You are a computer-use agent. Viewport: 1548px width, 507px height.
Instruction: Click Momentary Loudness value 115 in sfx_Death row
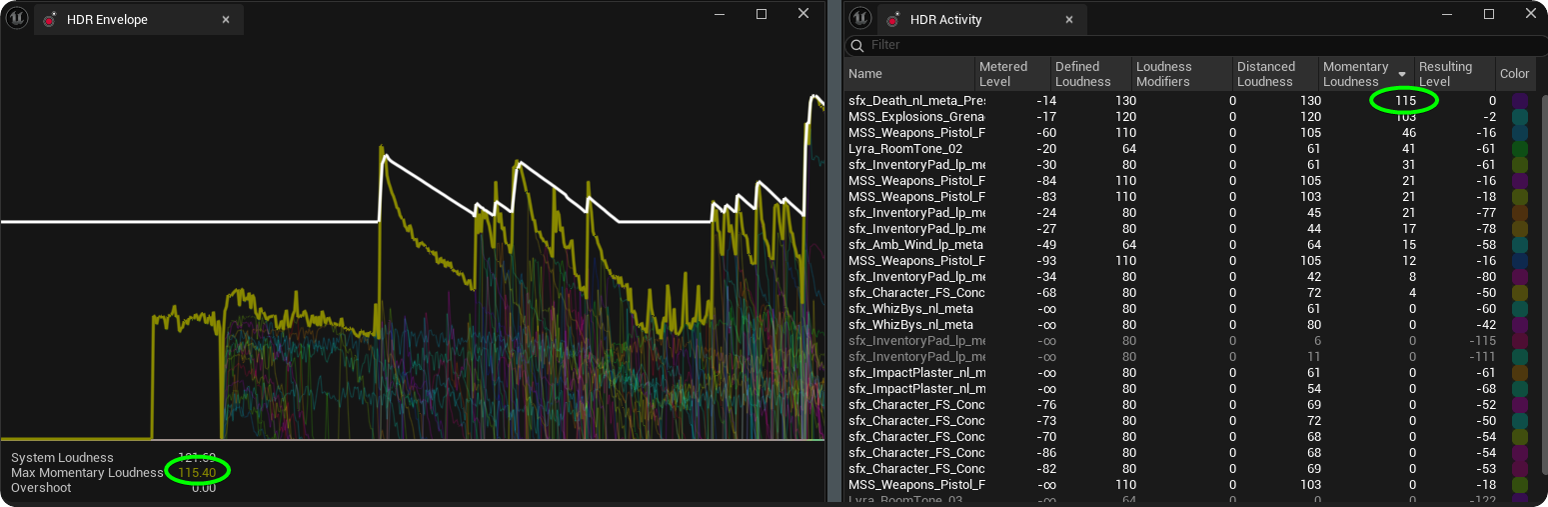(x=1405, y=101)
